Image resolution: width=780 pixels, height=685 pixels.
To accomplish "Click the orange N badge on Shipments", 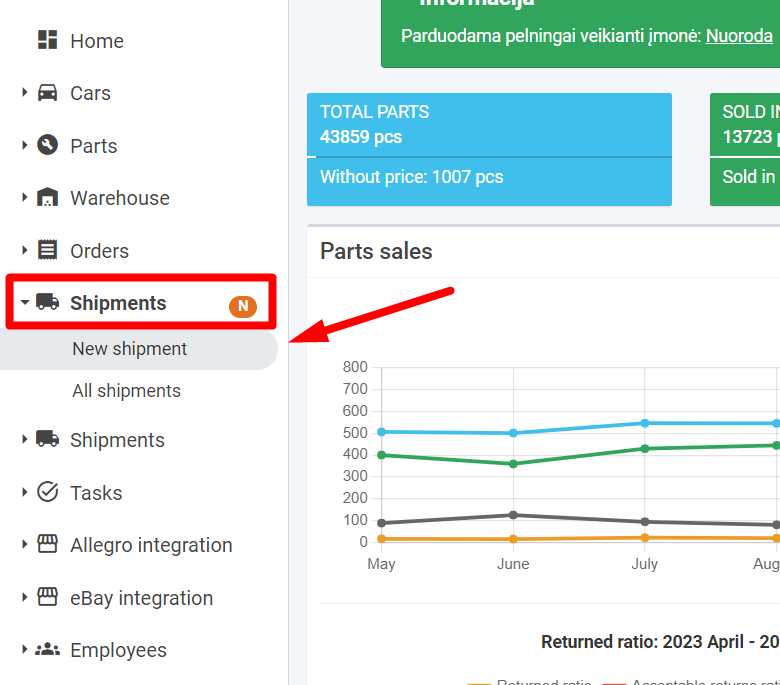I will tap(243, 306).
